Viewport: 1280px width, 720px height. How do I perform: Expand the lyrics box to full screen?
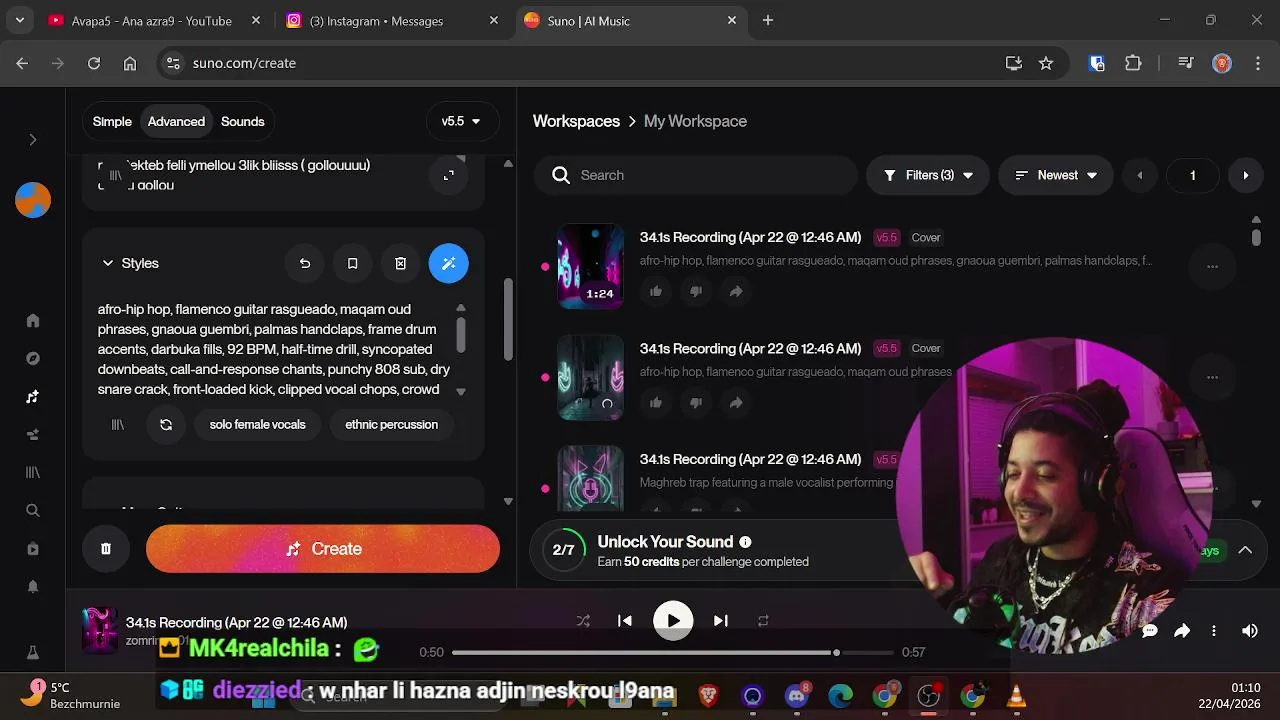tap(449, 175)
